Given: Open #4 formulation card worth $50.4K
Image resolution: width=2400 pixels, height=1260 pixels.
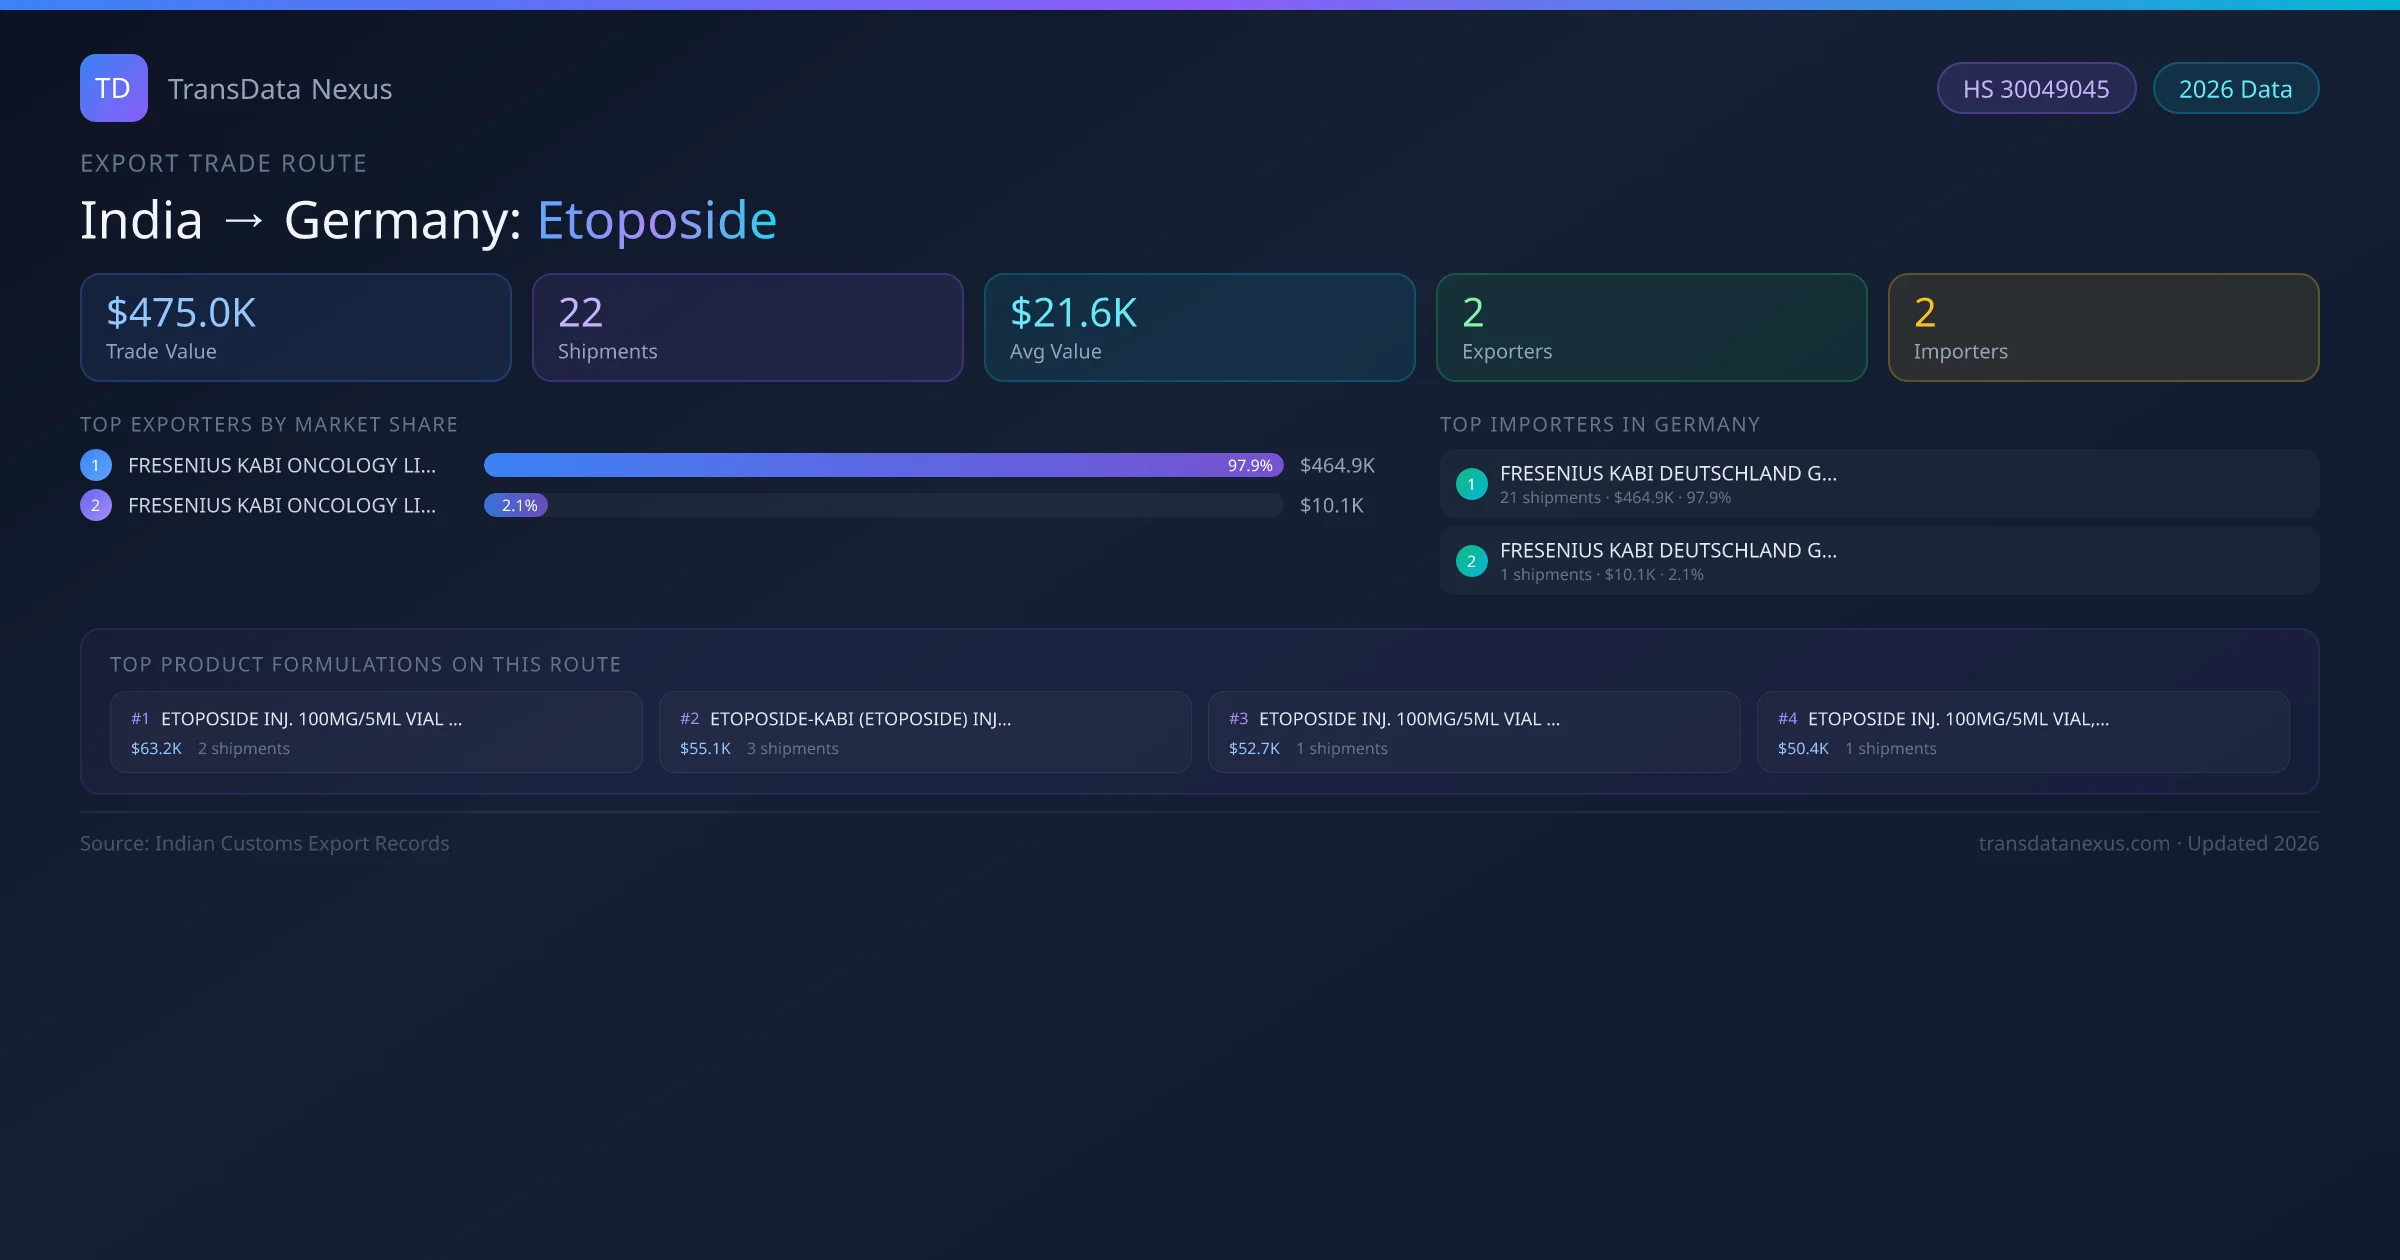Looking at the screenshot, I should 2022,732.
